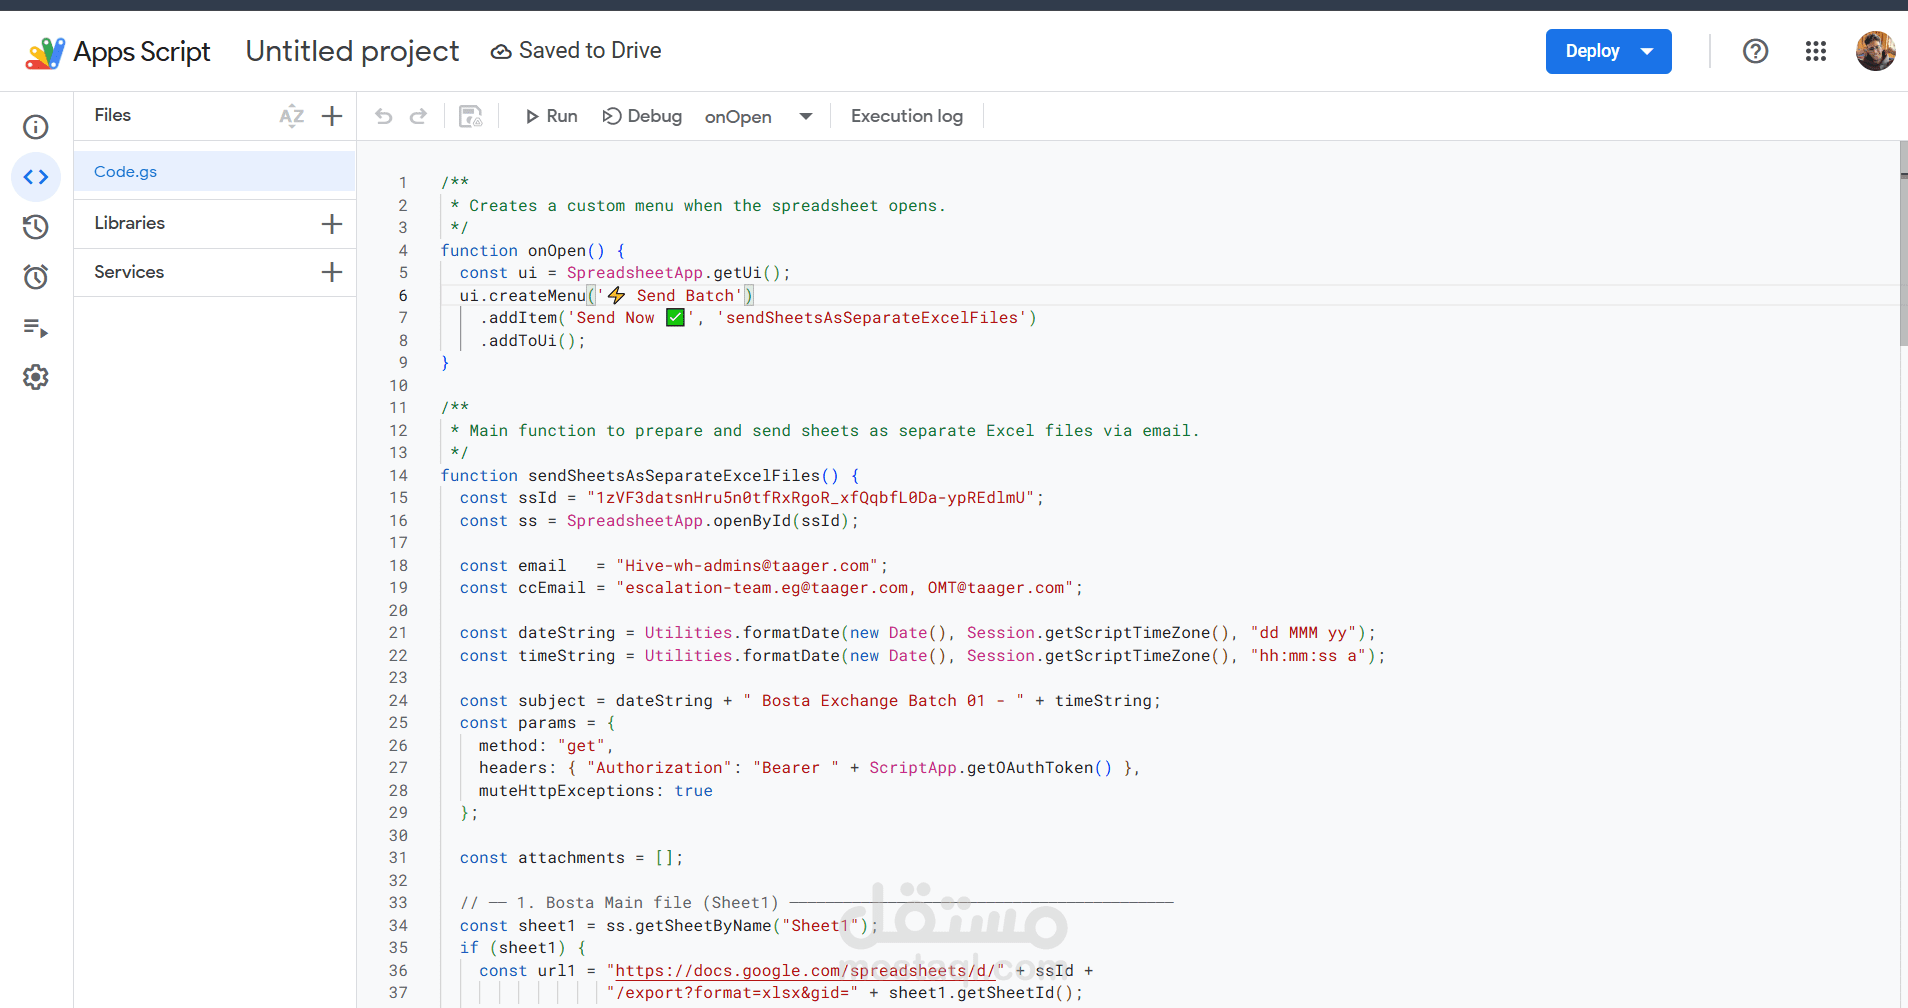This screenshot has height=1008, width=1908.
Task: Click the 'function onOpen()' declaration
Action: point(523,250)
